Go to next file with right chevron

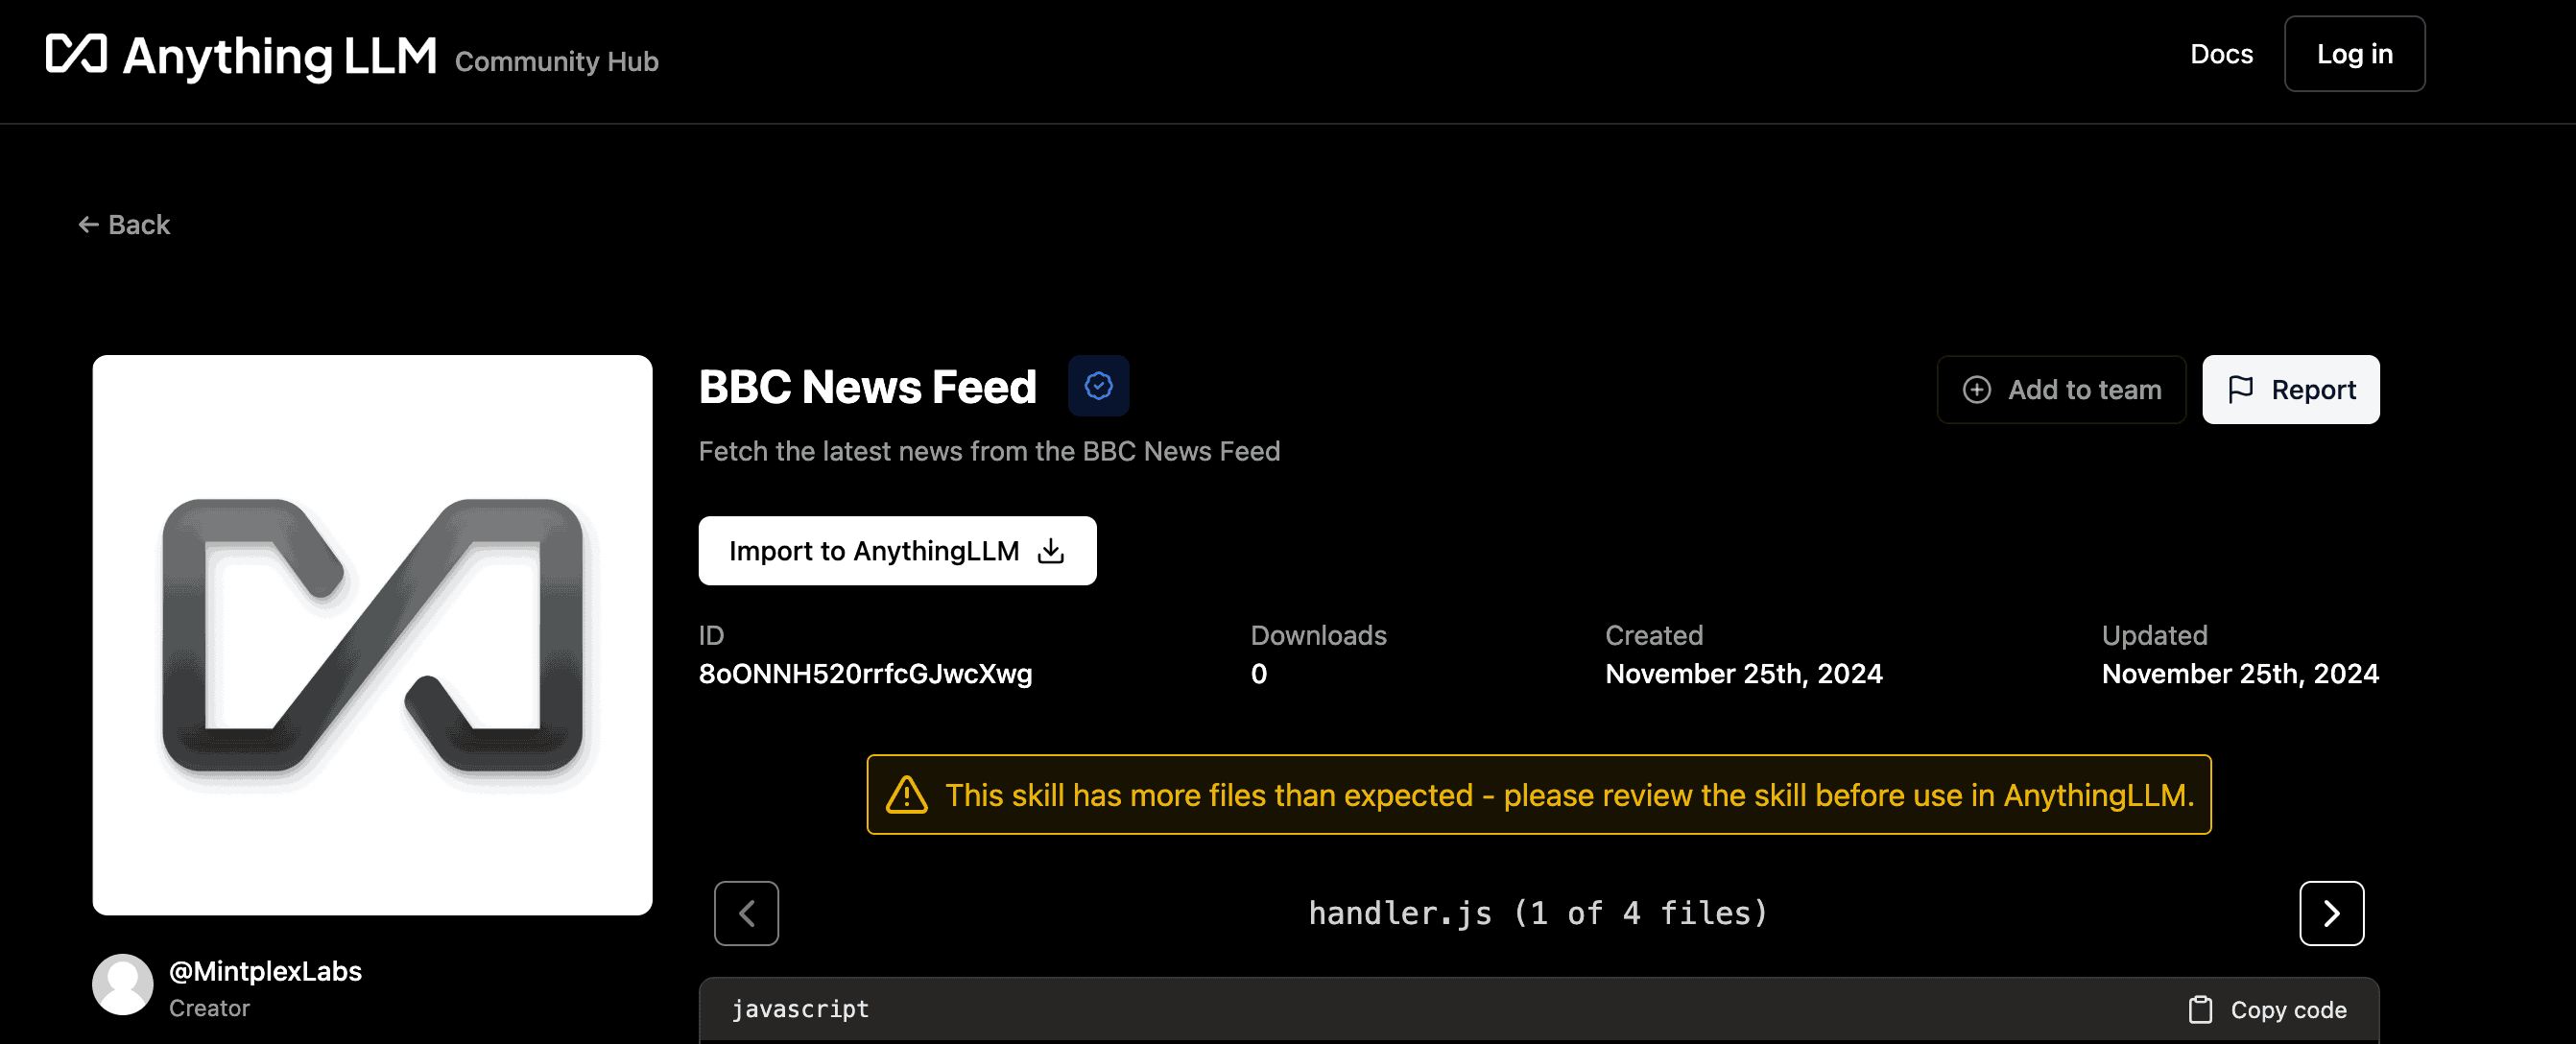2331,913
